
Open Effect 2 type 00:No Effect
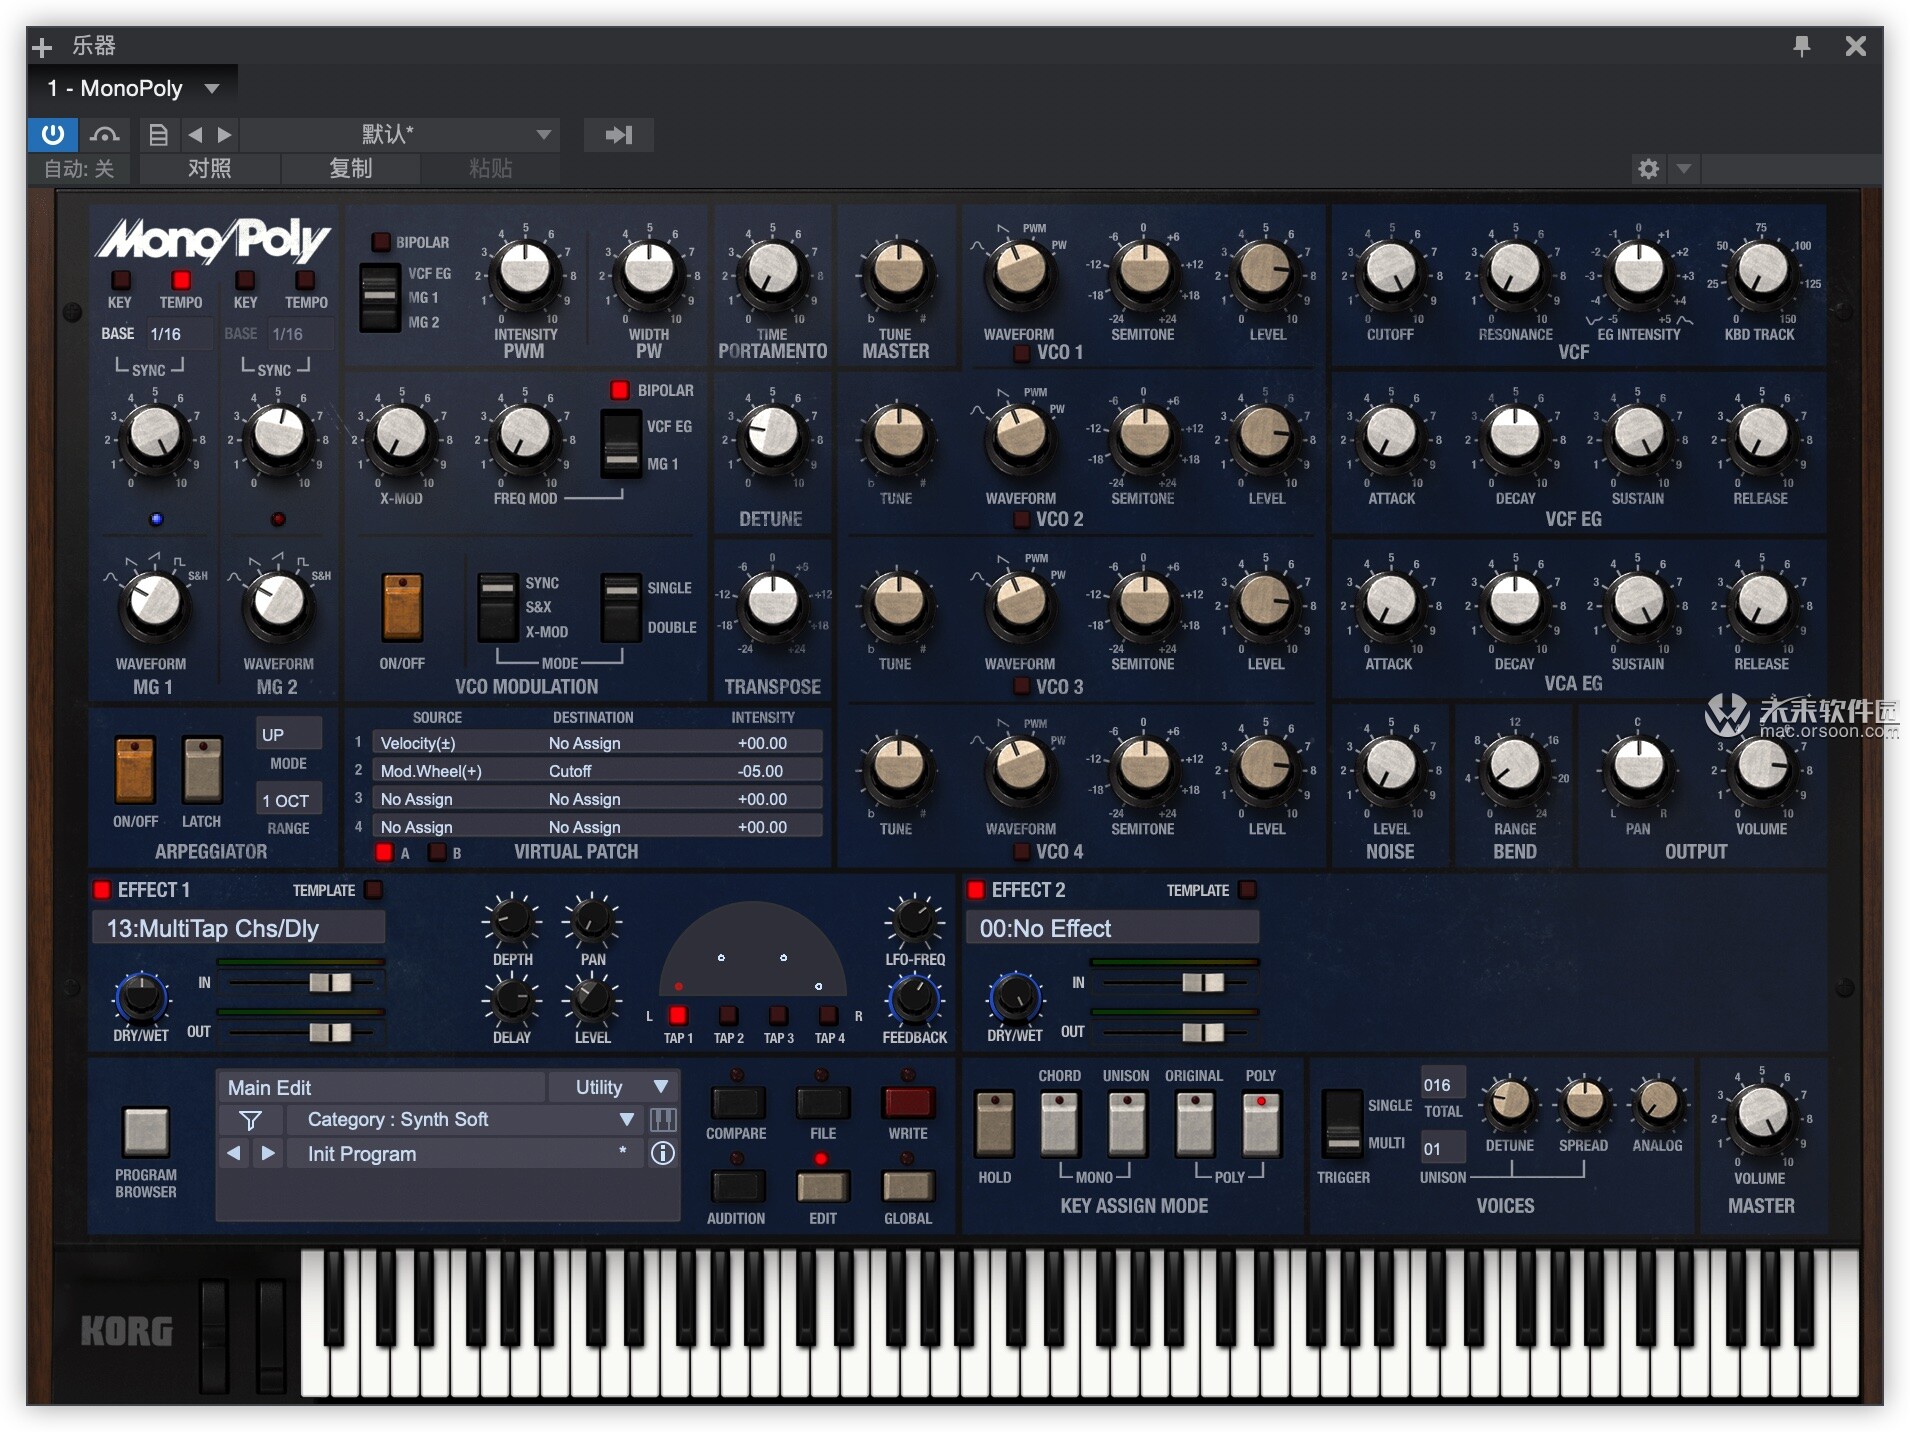pos(1112,928)
